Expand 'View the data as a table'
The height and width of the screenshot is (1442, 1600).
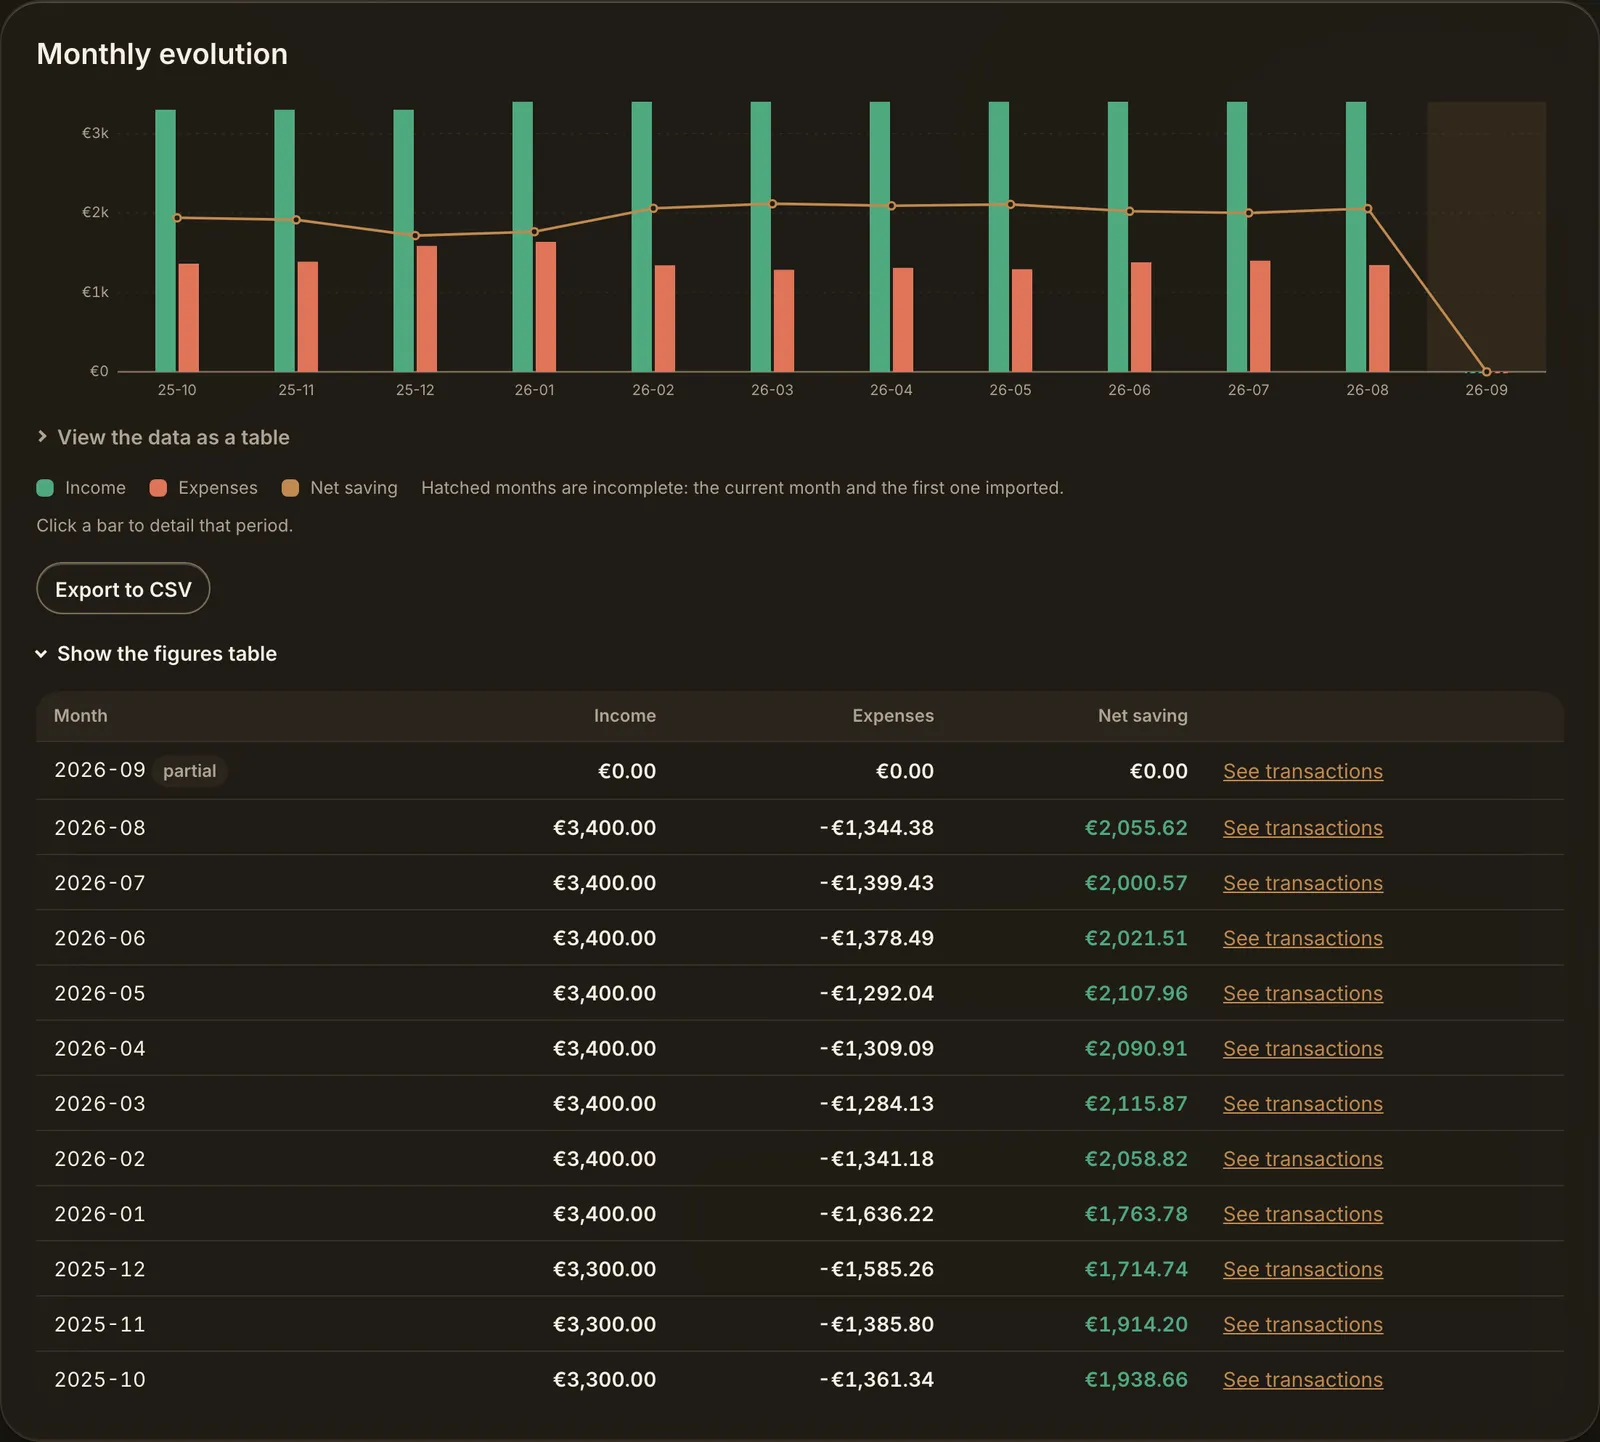[x=163, y=437]
